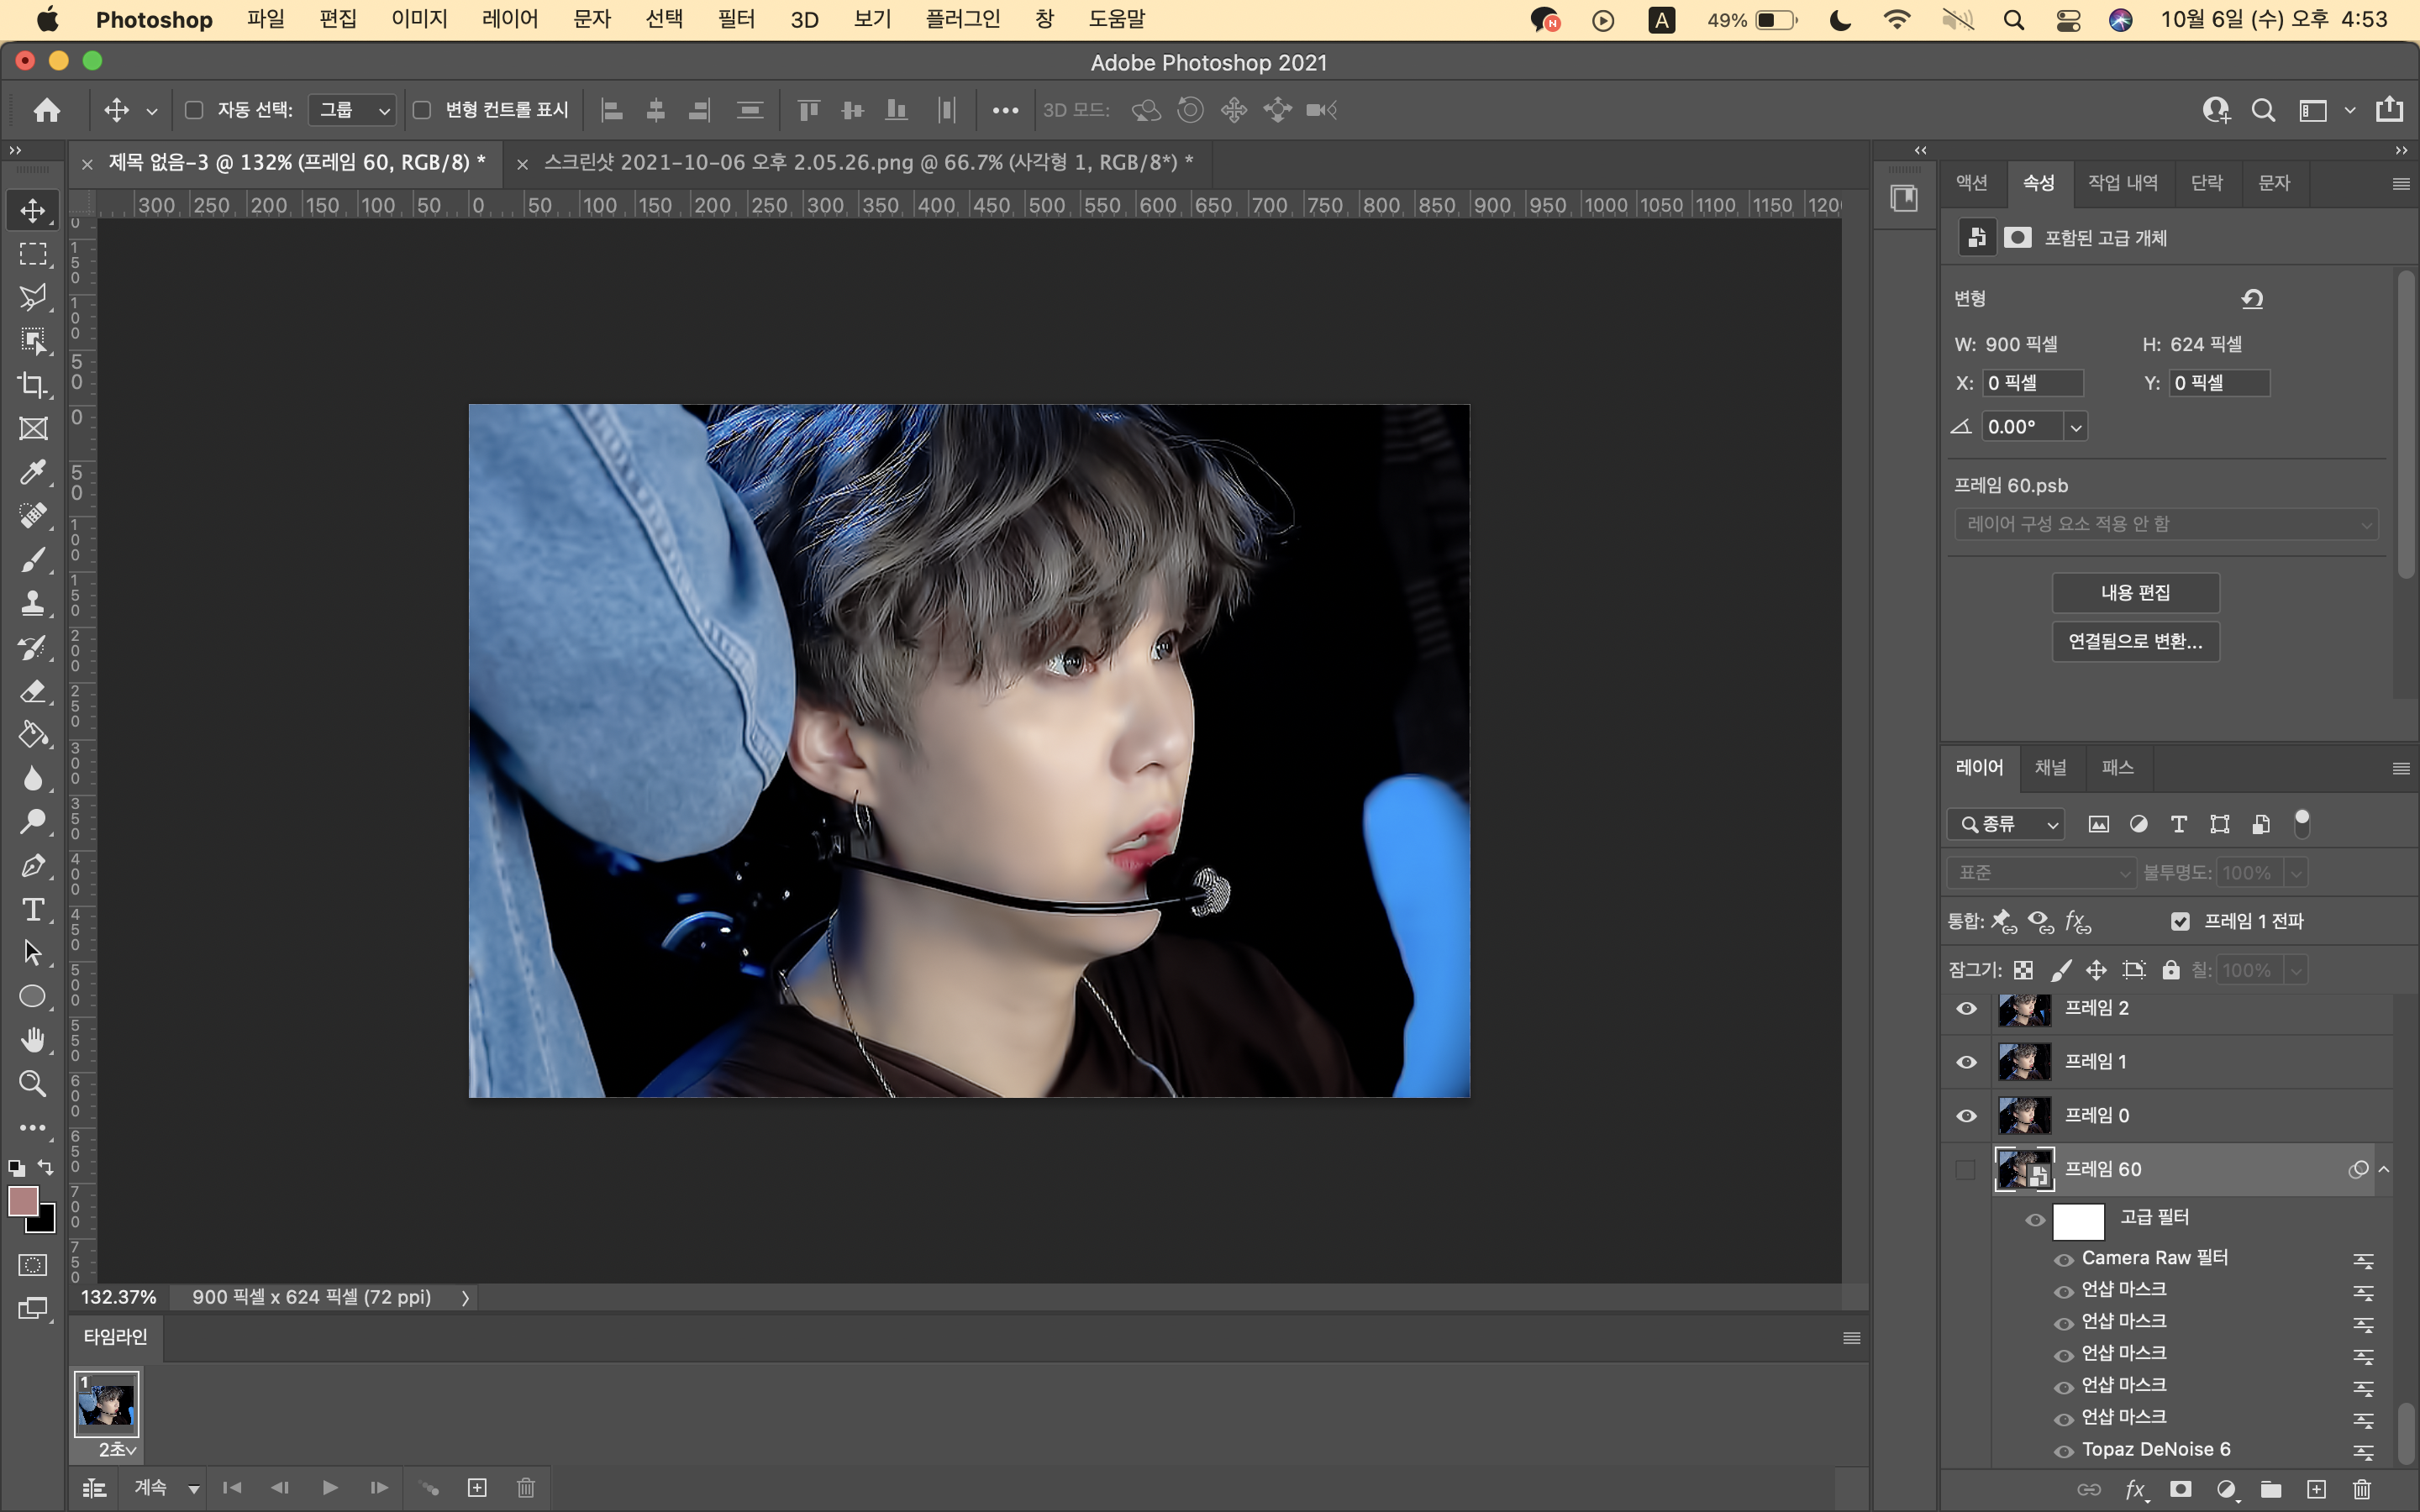The width and height of the screenshot is (2420, 1512).
Task: Select the Paint Bucket tool
Action: [33, 735]
